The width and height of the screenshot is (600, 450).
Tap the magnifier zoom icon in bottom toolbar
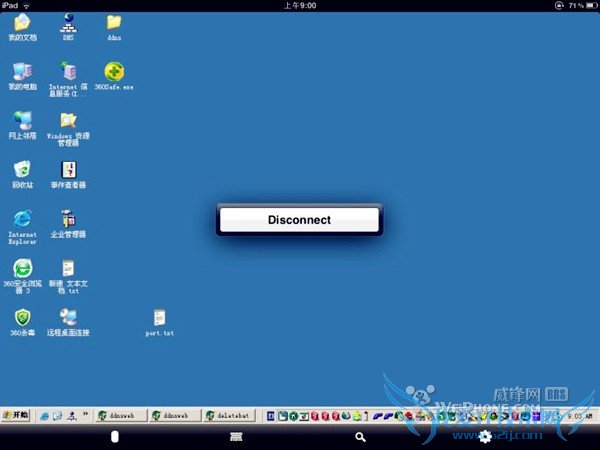click(360, 437)
